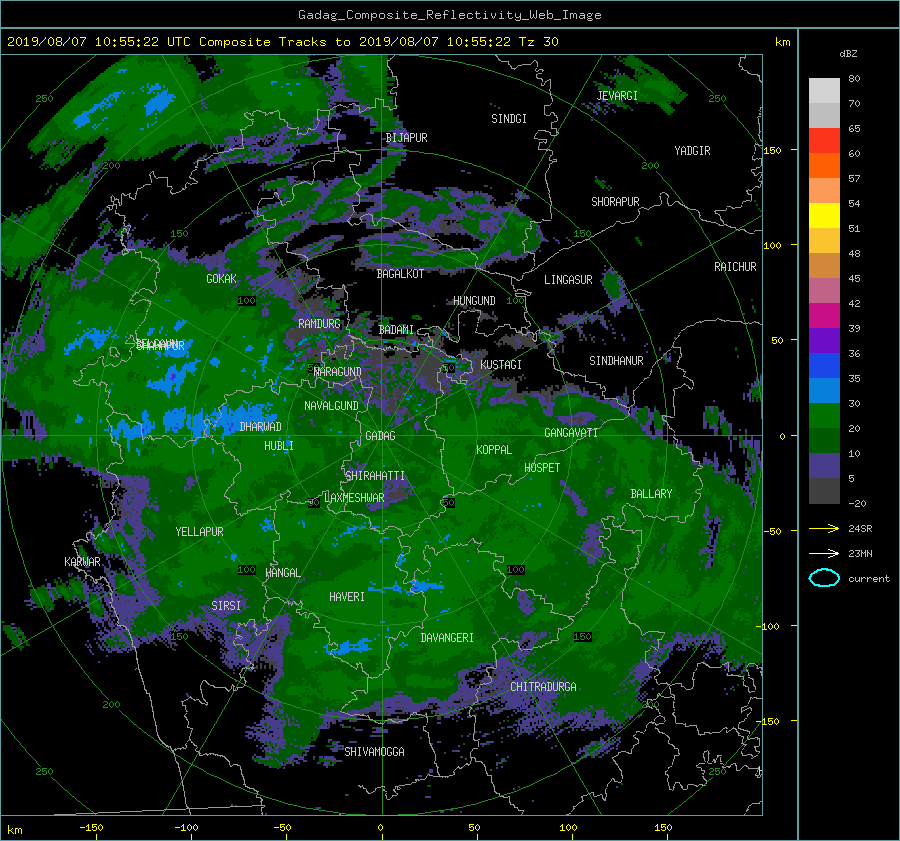Click the BIJAPUR city label

406,138
